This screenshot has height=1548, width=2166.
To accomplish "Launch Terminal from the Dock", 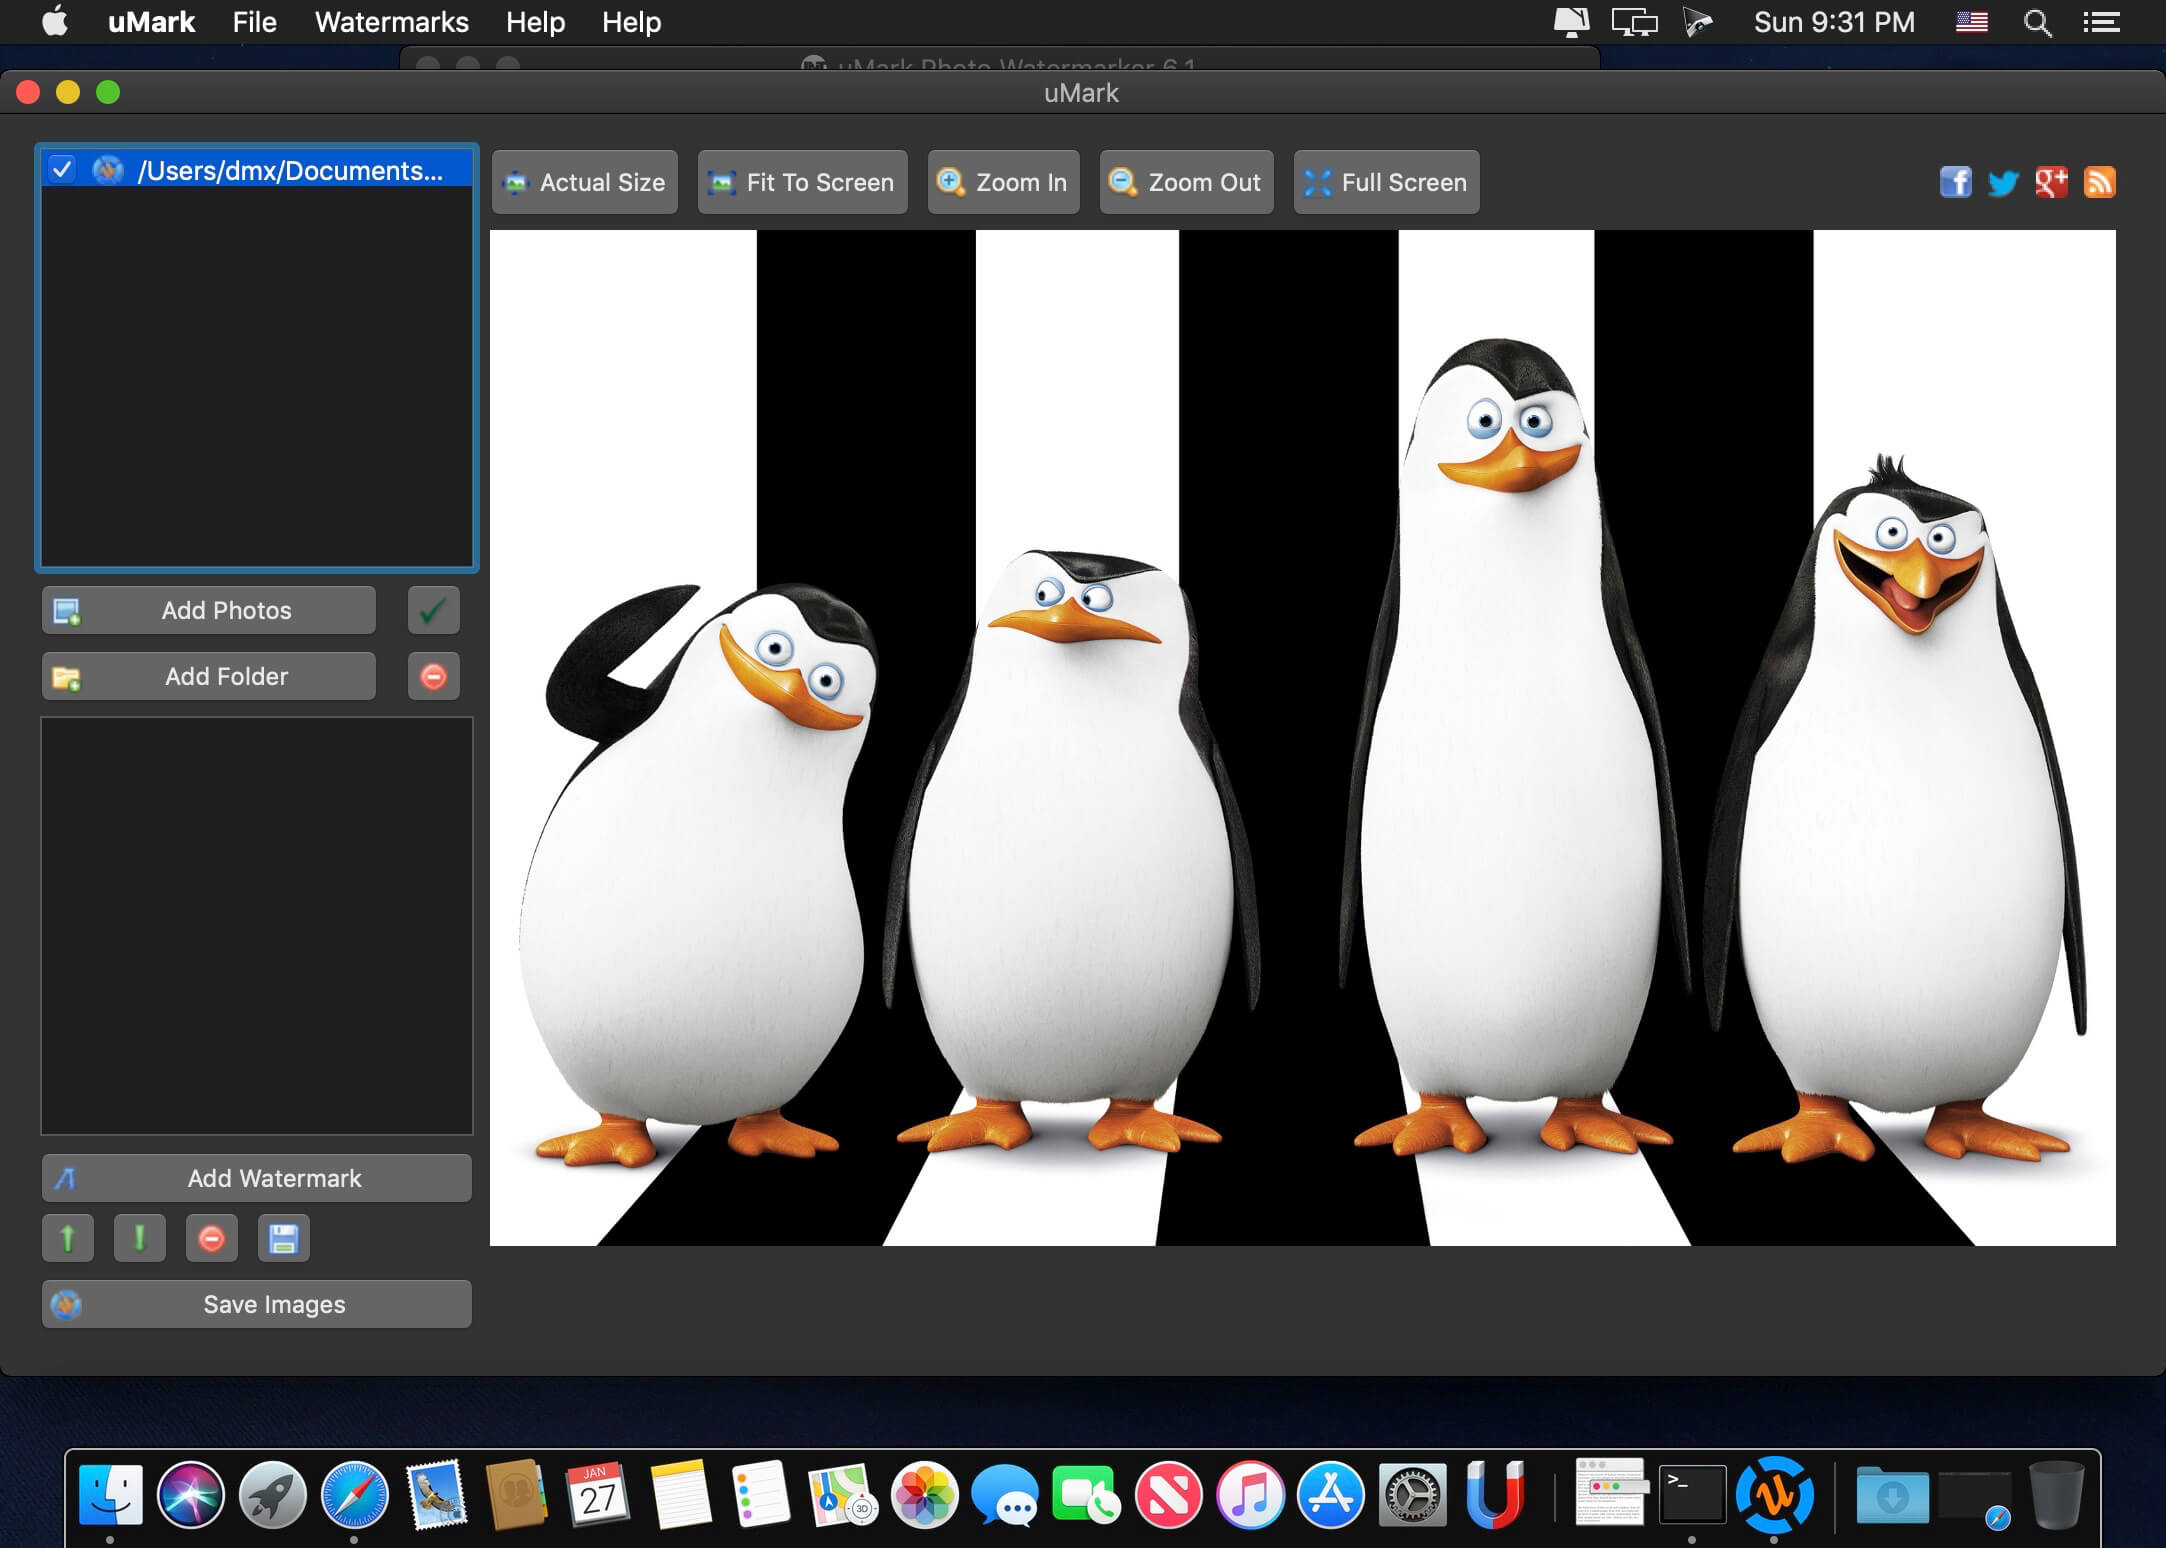I will (1692, 1495).
